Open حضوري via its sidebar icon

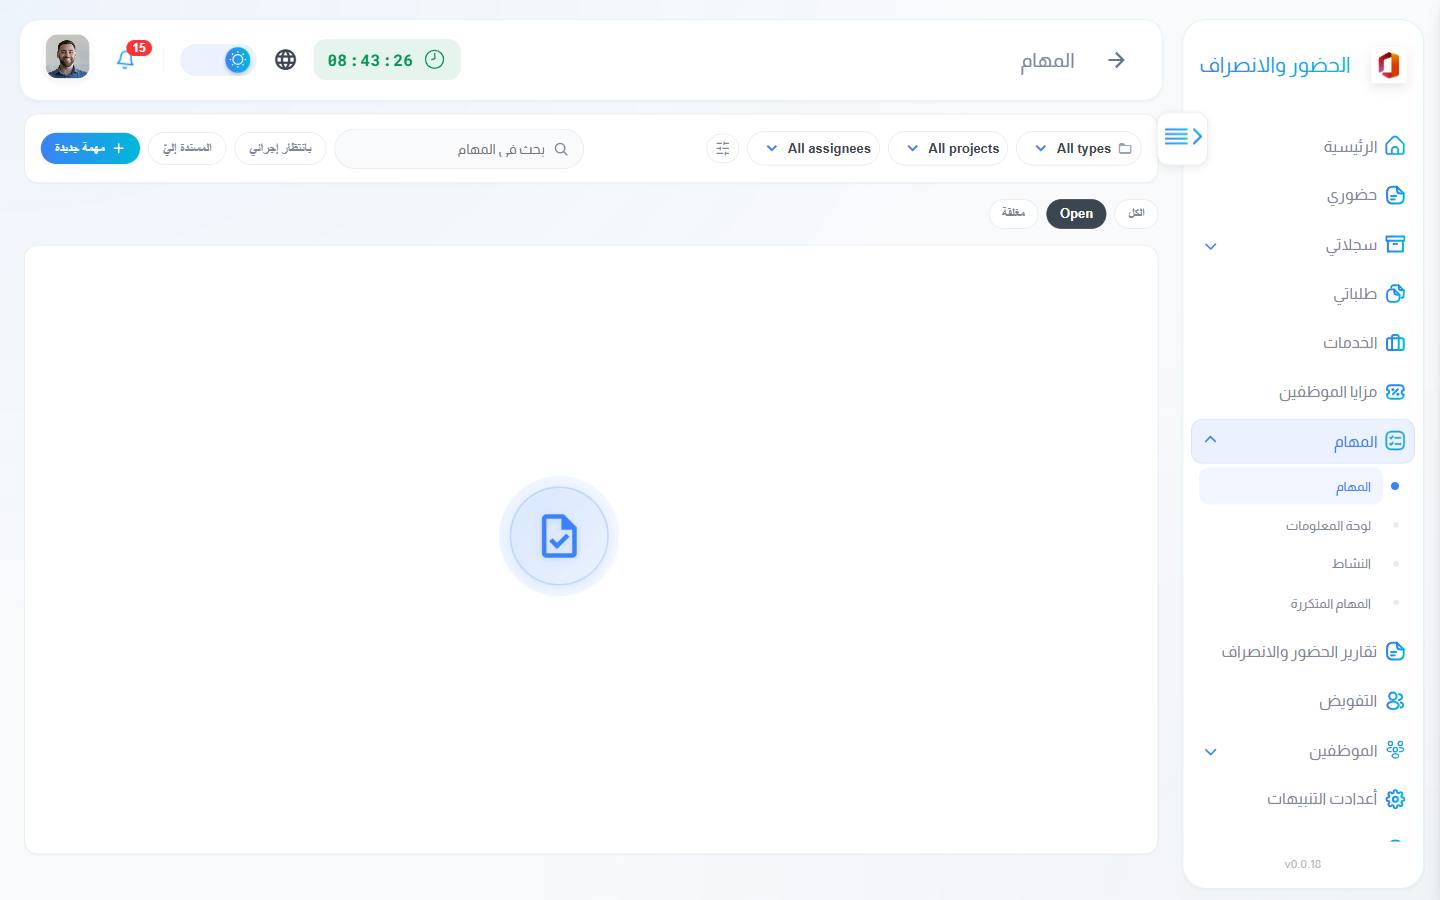coord(1395,195)
